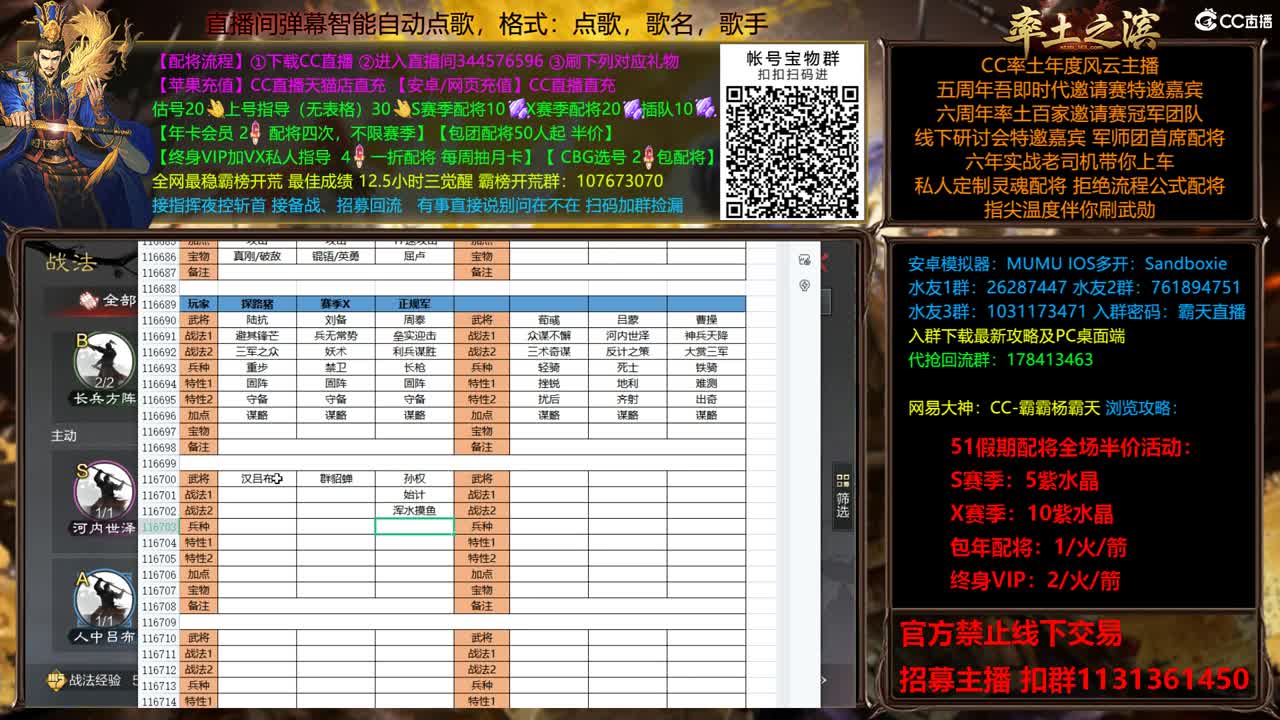Select the cell containing 刘备
The image size is (1280, 720).
click(x=335, y=319)
